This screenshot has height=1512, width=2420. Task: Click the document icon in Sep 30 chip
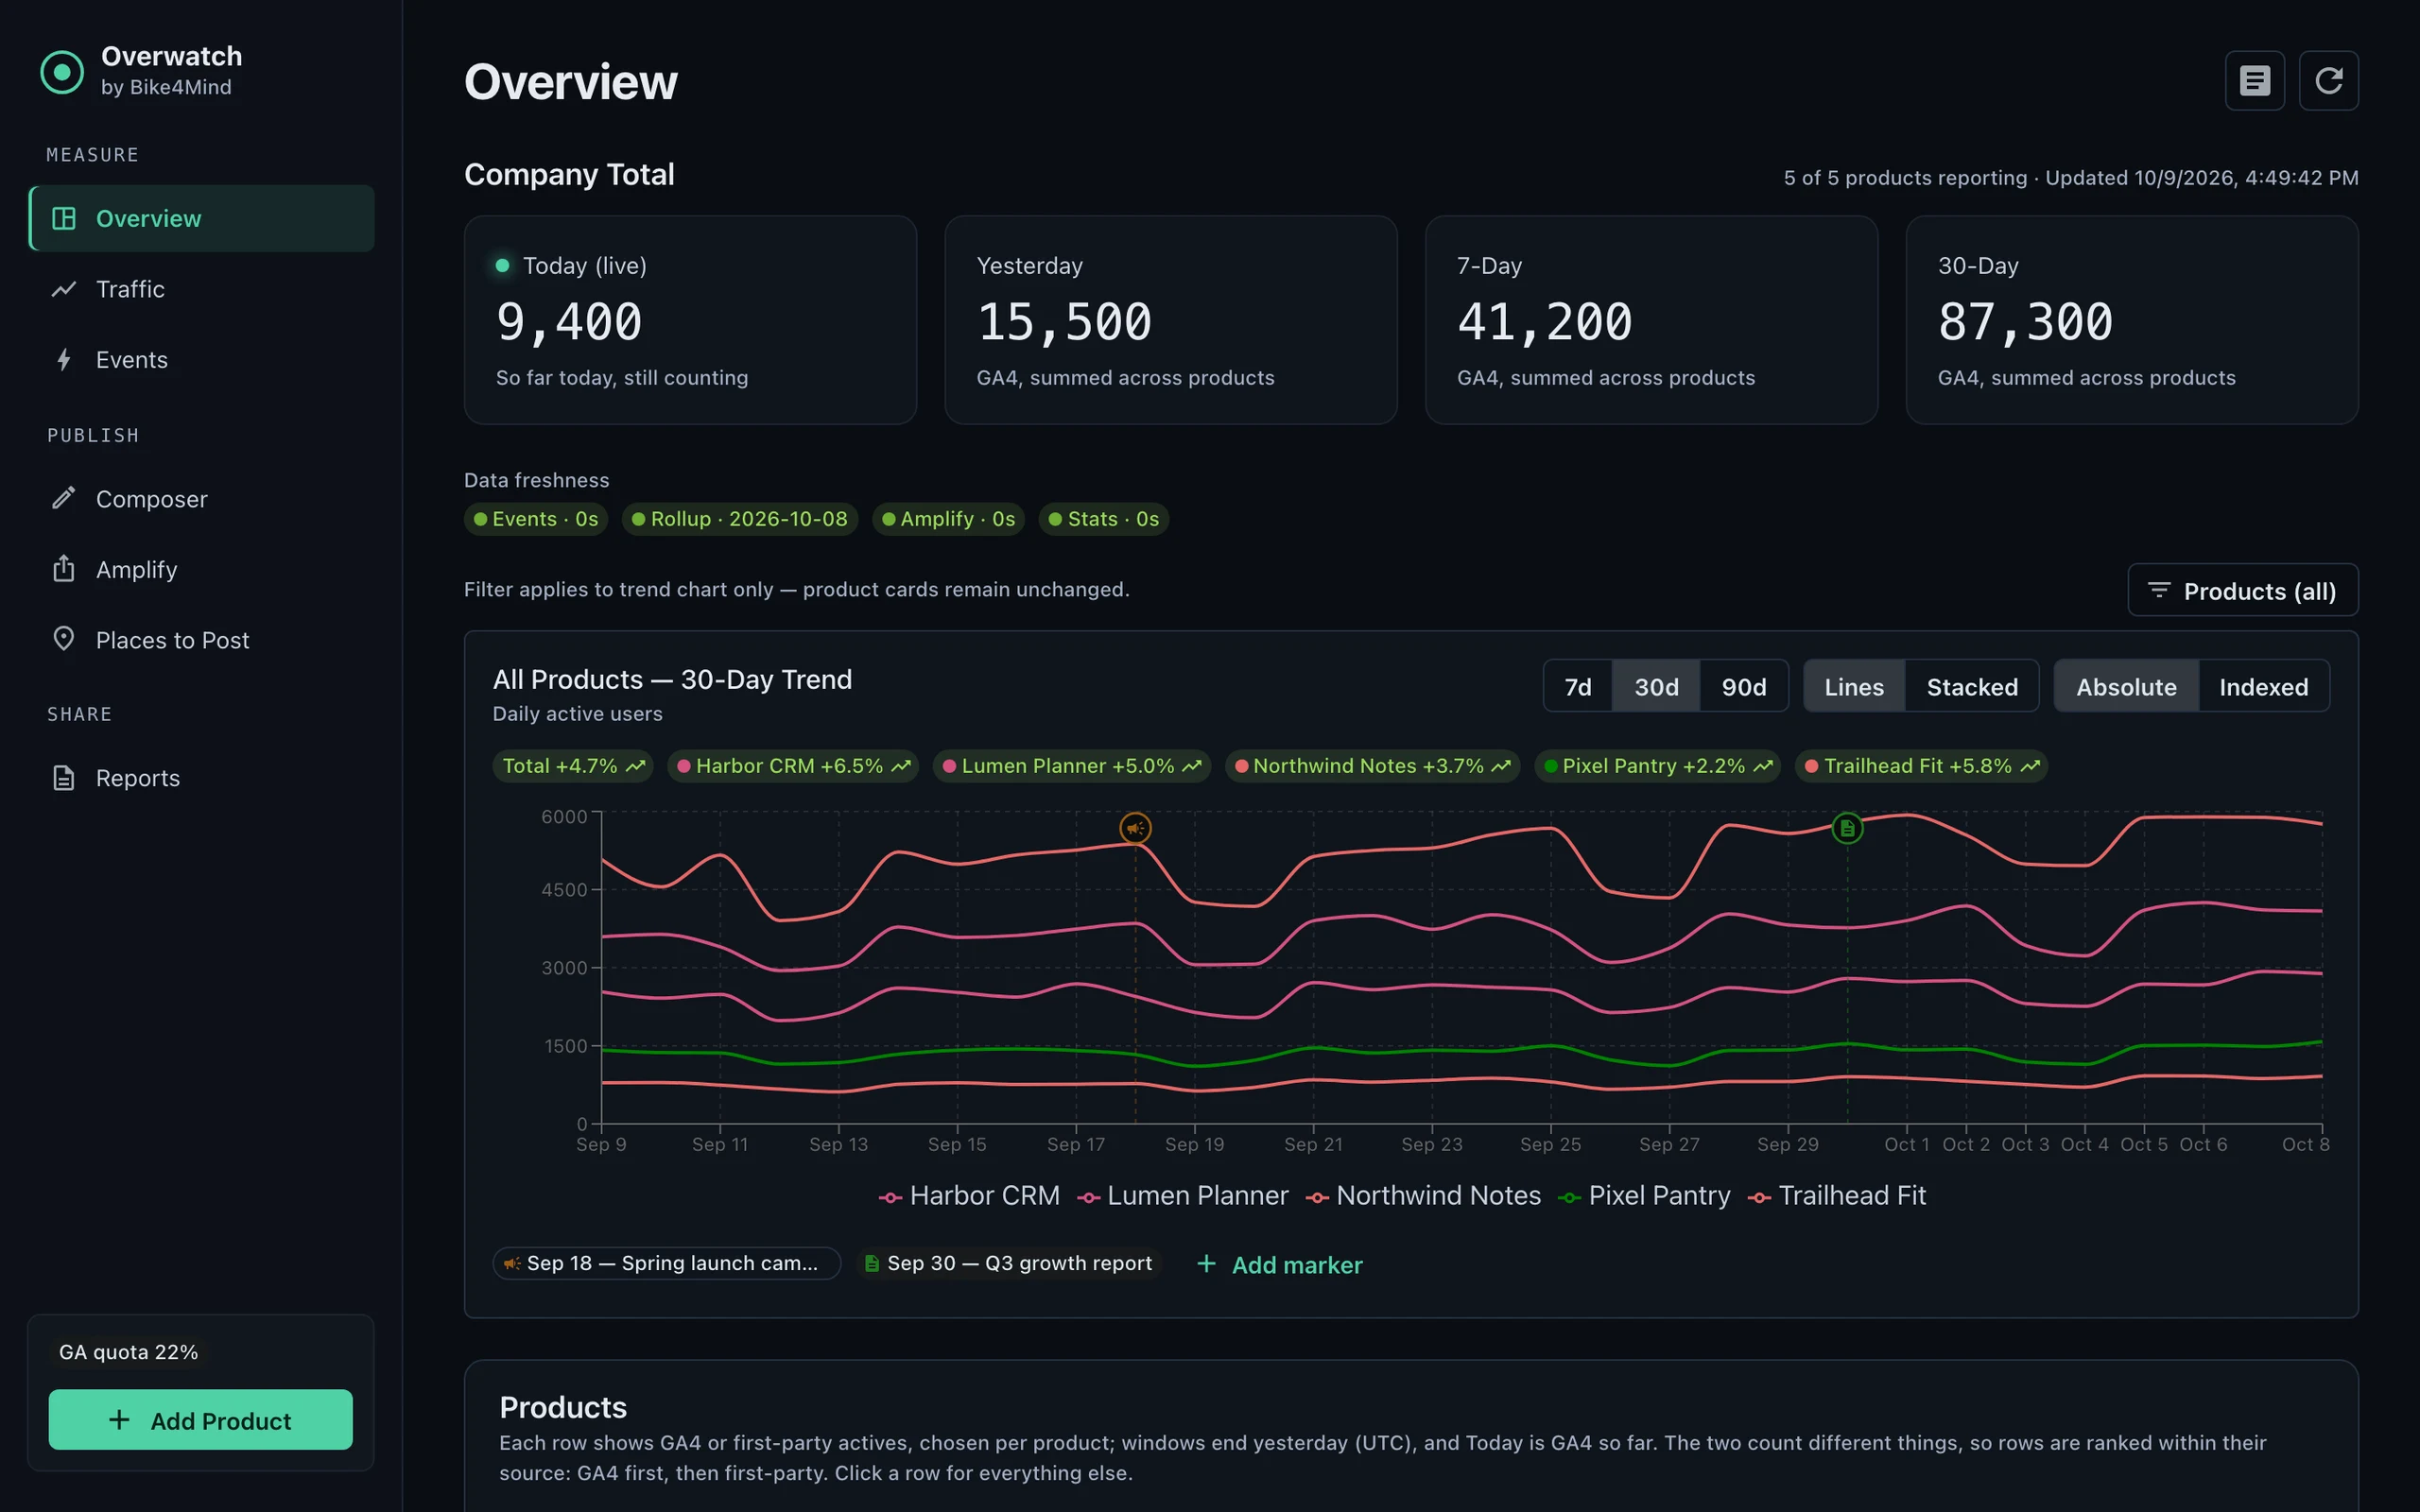(872, 1263)
